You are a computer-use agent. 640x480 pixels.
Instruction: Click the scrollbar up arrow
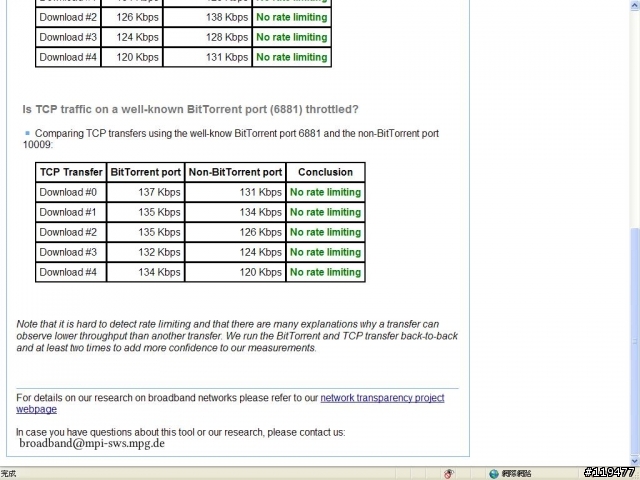click(x=635, y=4)
